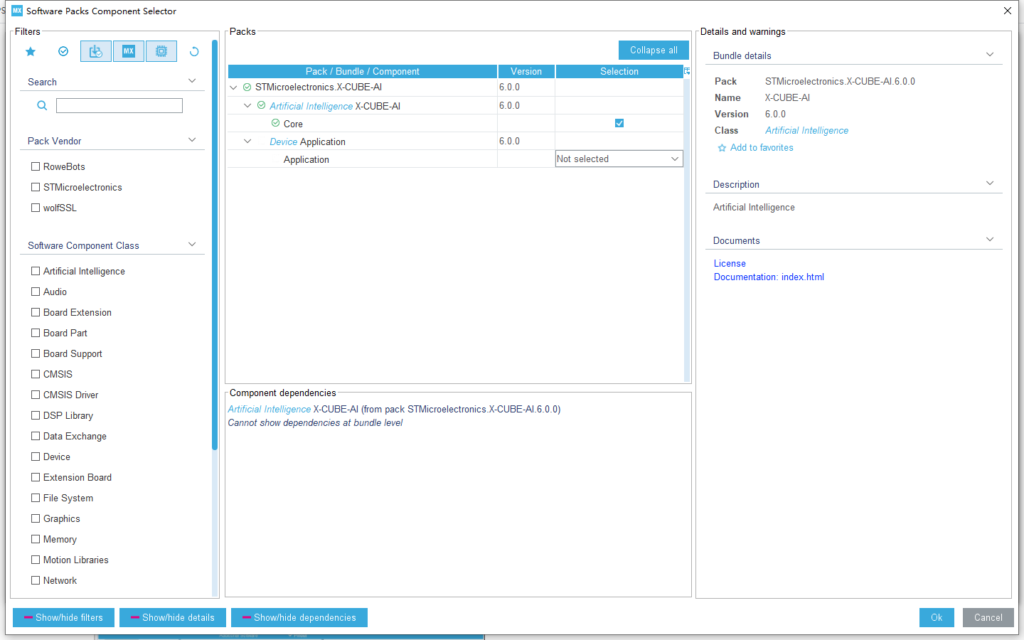Viewport: 1024px width, 640px height.
Task: Check the DSP Library class filter
Action: point(35,415)
